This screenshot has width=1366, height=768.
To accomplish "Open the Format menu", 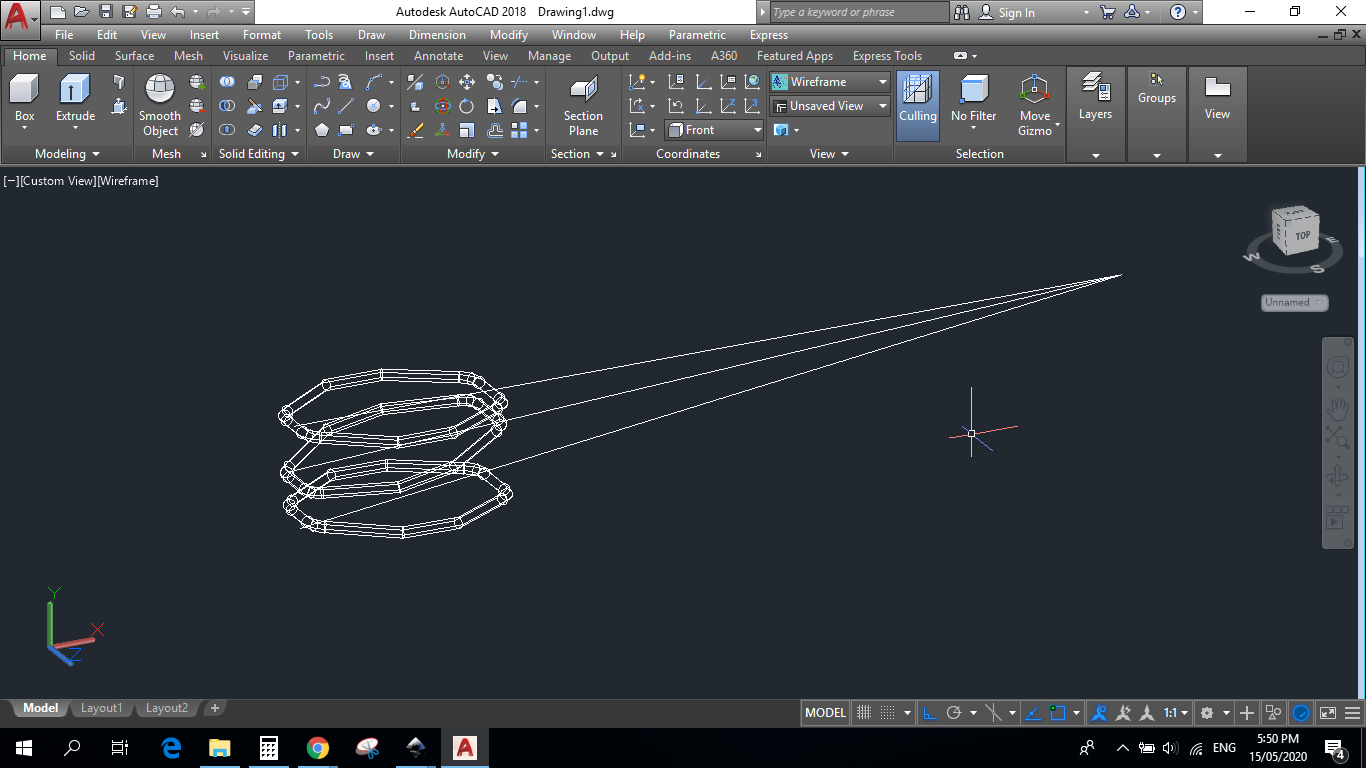I will pyautogui.click(x=262, y=35).
